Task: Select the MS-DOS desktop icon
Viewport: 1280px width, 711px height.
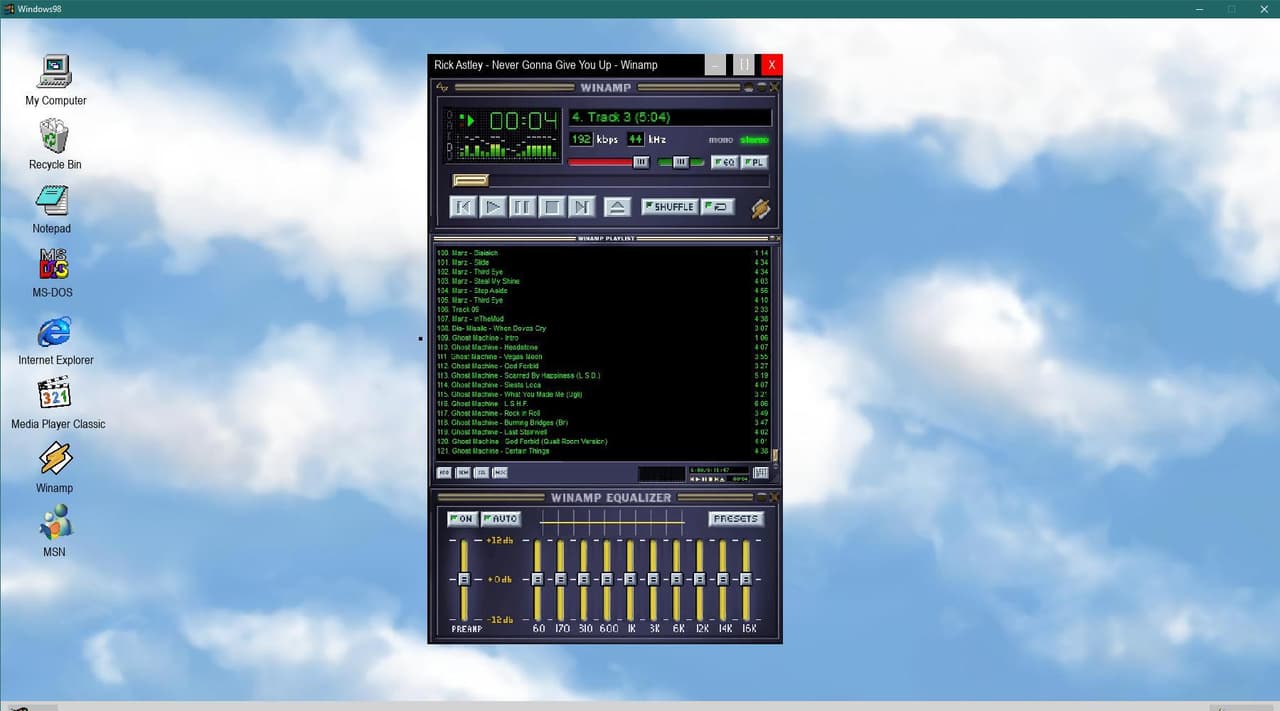Action: pos(53,272)
